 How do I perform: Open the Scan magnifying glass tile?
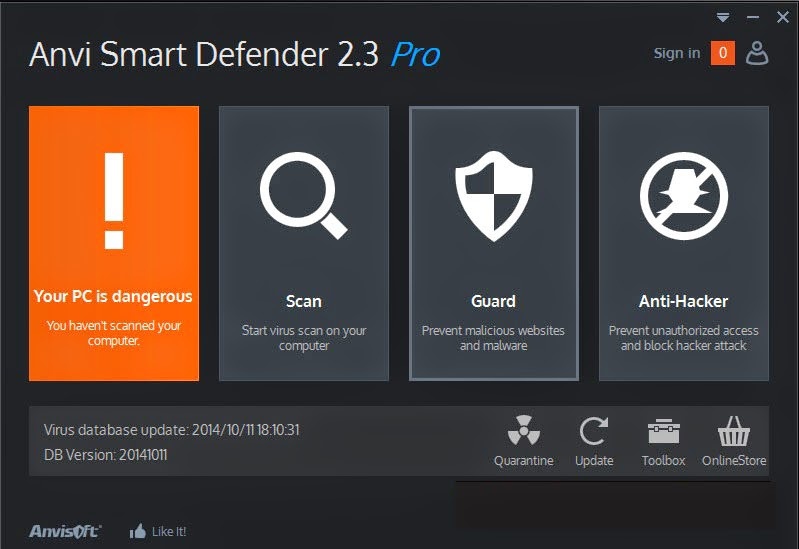click(304, 243)
